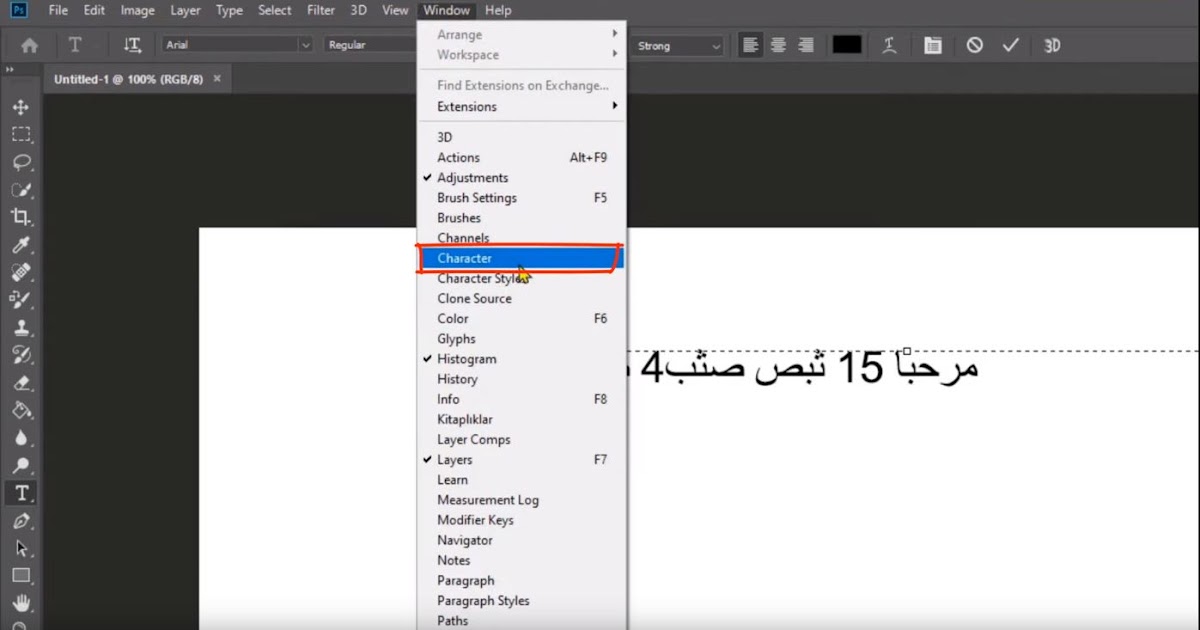Screen dimensions: 1200x630
Task: Cancel current text edits
Action: tap(974, 45)
